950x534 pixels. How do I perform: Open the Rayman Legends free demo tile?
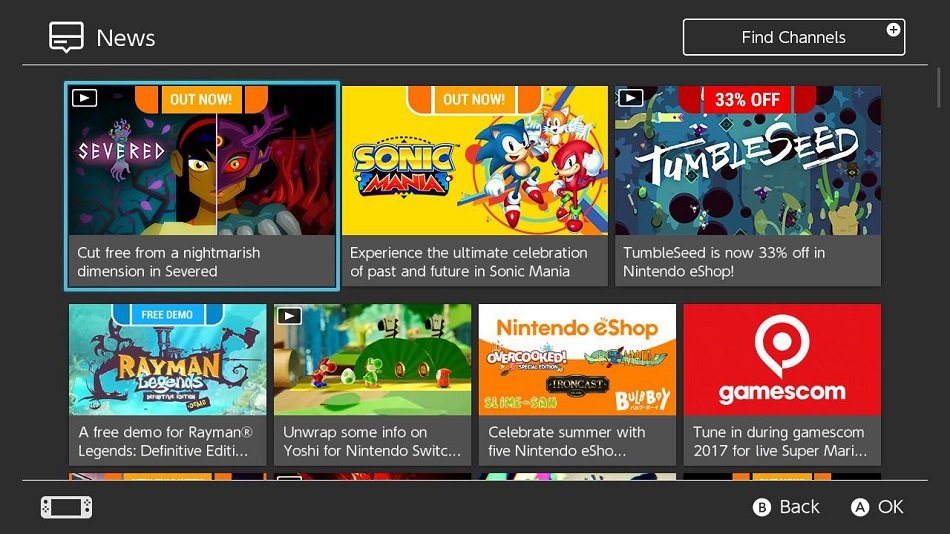(167, 384)
